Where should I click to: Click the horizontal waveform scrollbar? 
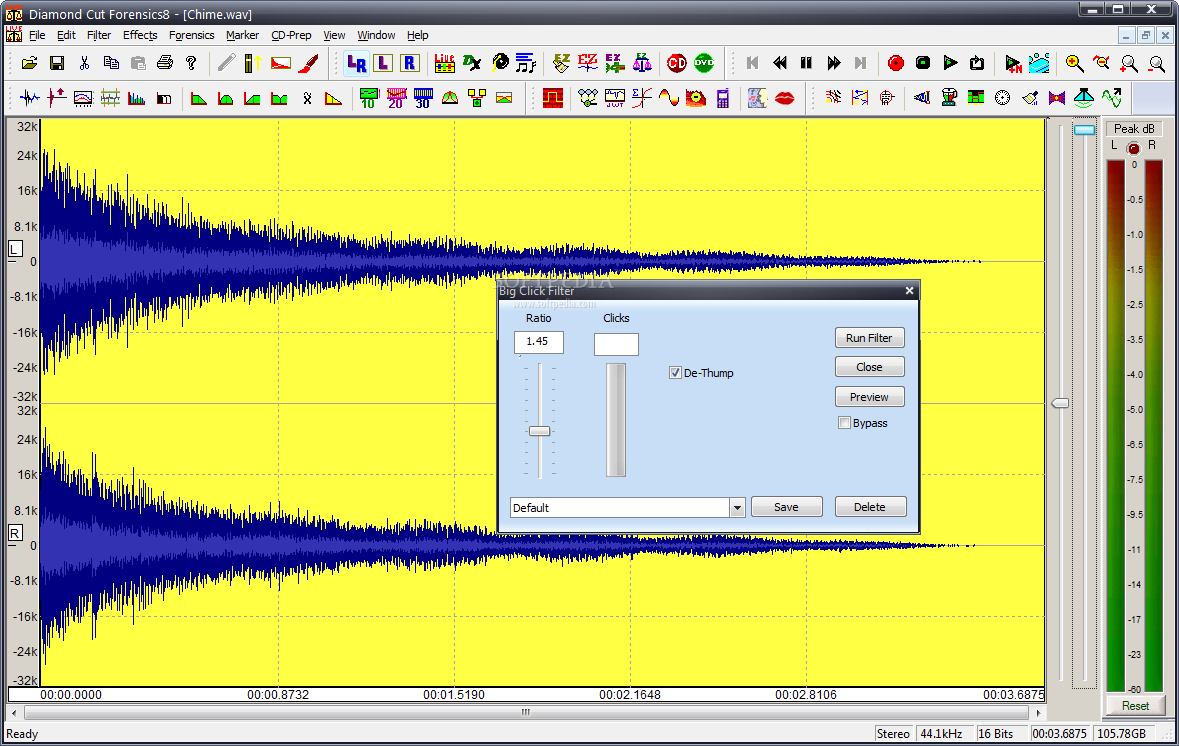526,712
